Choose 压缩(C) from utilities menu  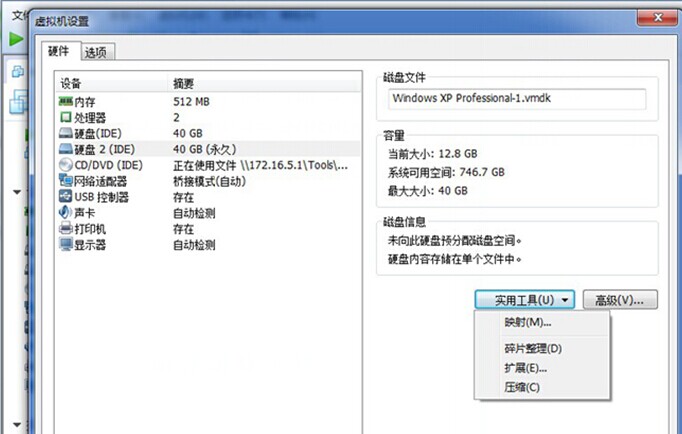(522, 387)
